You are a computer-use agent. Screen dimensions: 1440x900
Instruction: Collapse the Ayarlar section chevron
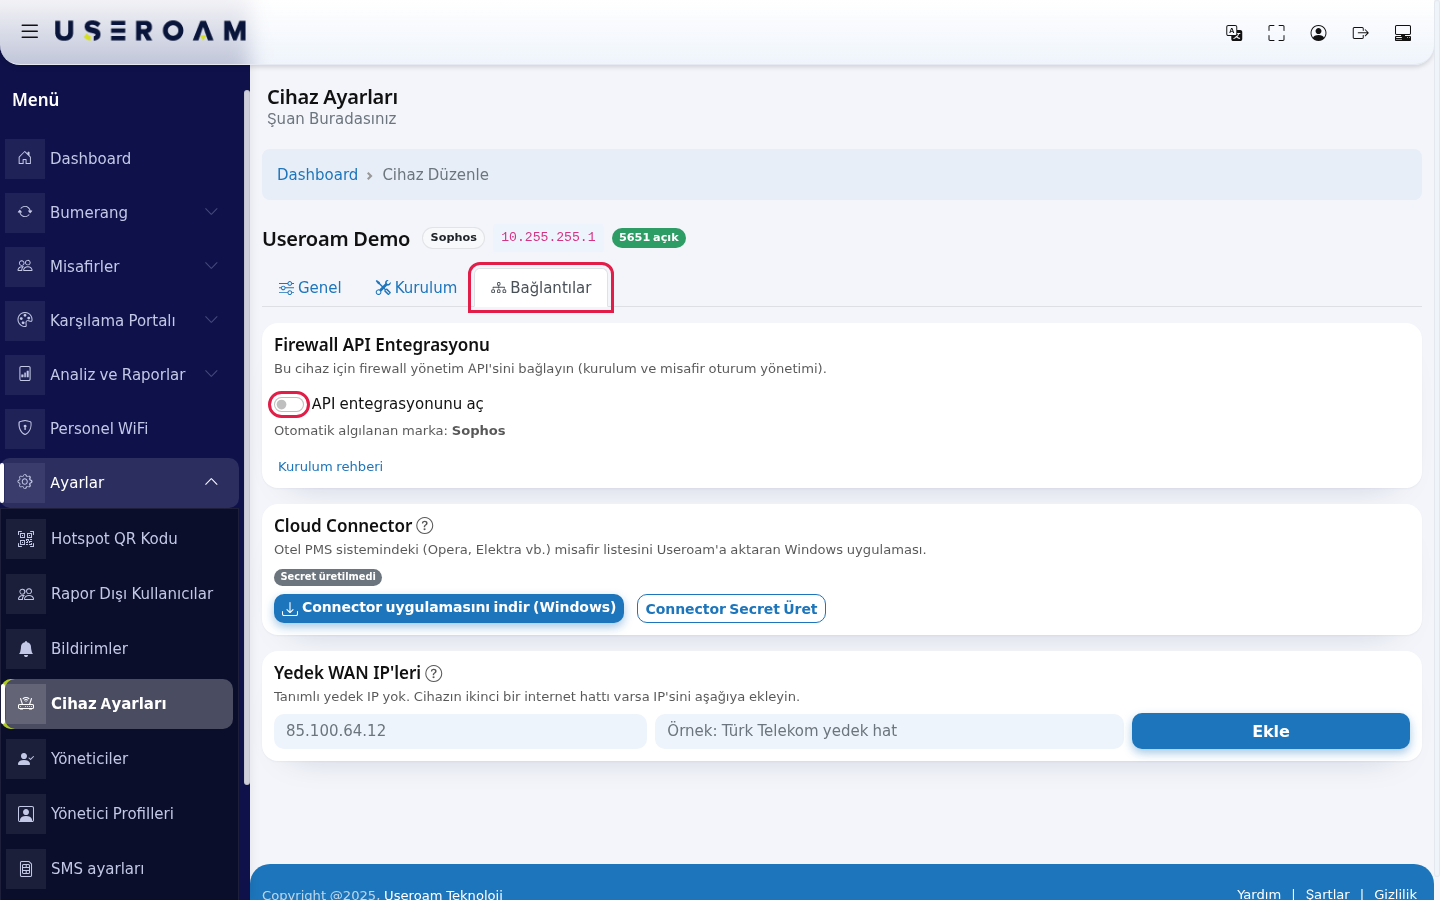(x=211, y=482)
